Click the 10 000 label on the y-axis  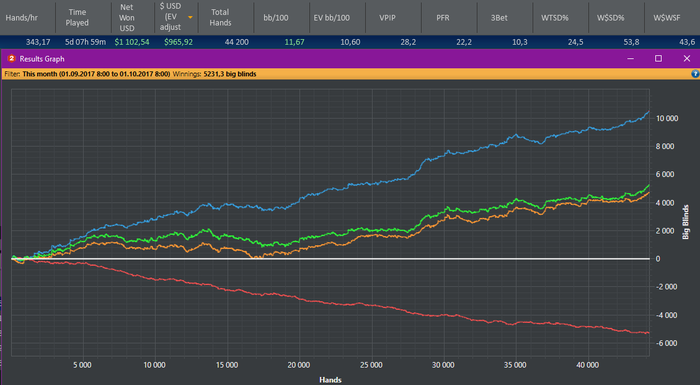(x=667, y=118)
